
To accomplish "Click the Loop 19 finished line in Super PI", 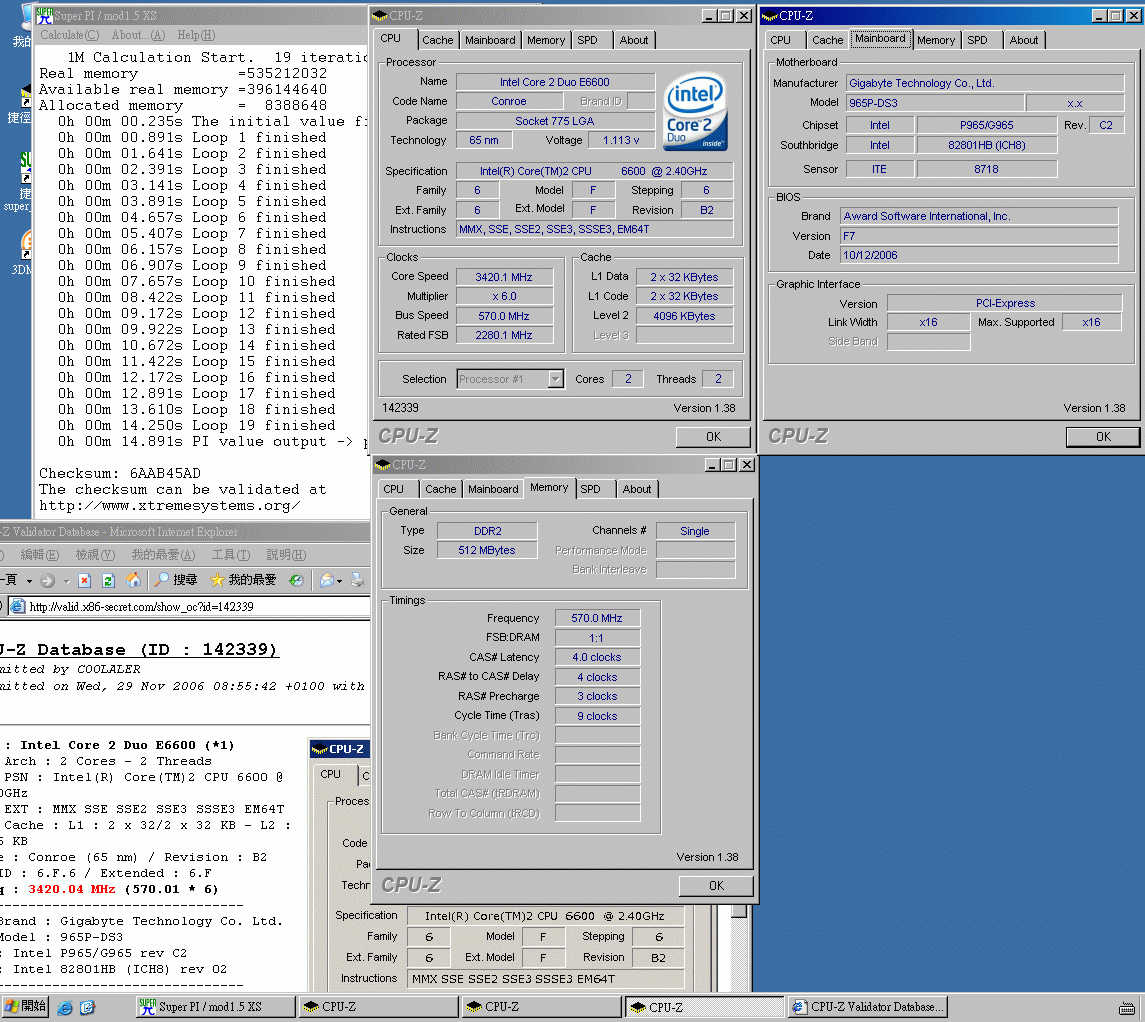I will pos(197,426).
